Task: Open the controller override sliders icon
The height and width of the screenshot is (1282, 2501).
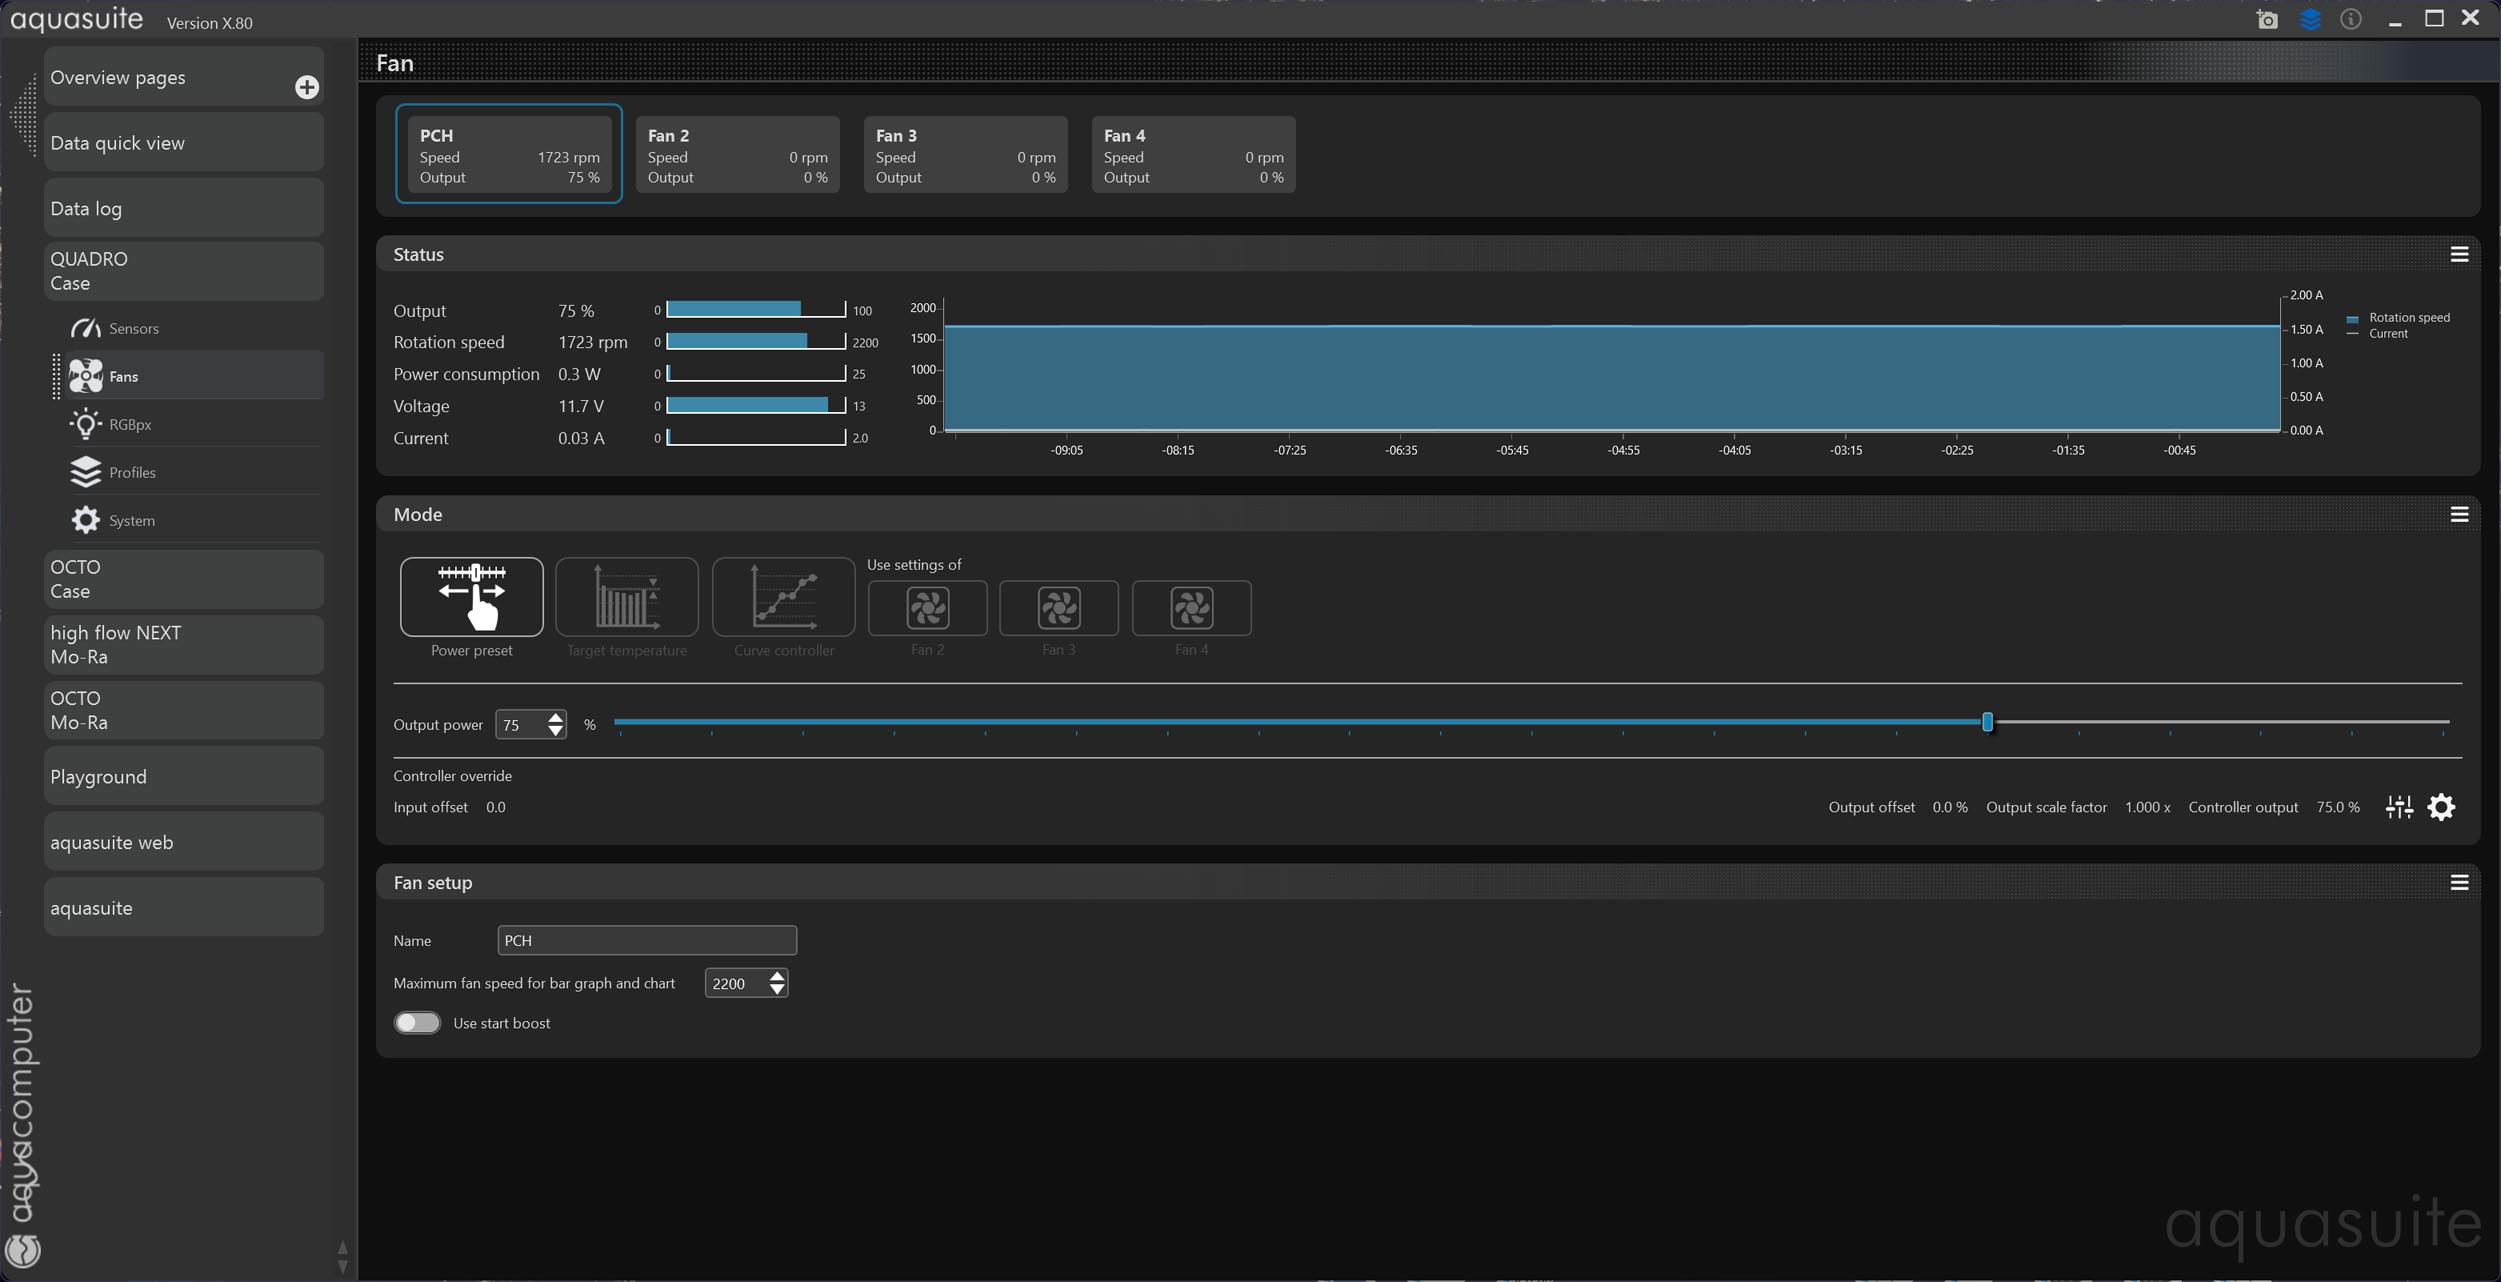Action: 2399,807
